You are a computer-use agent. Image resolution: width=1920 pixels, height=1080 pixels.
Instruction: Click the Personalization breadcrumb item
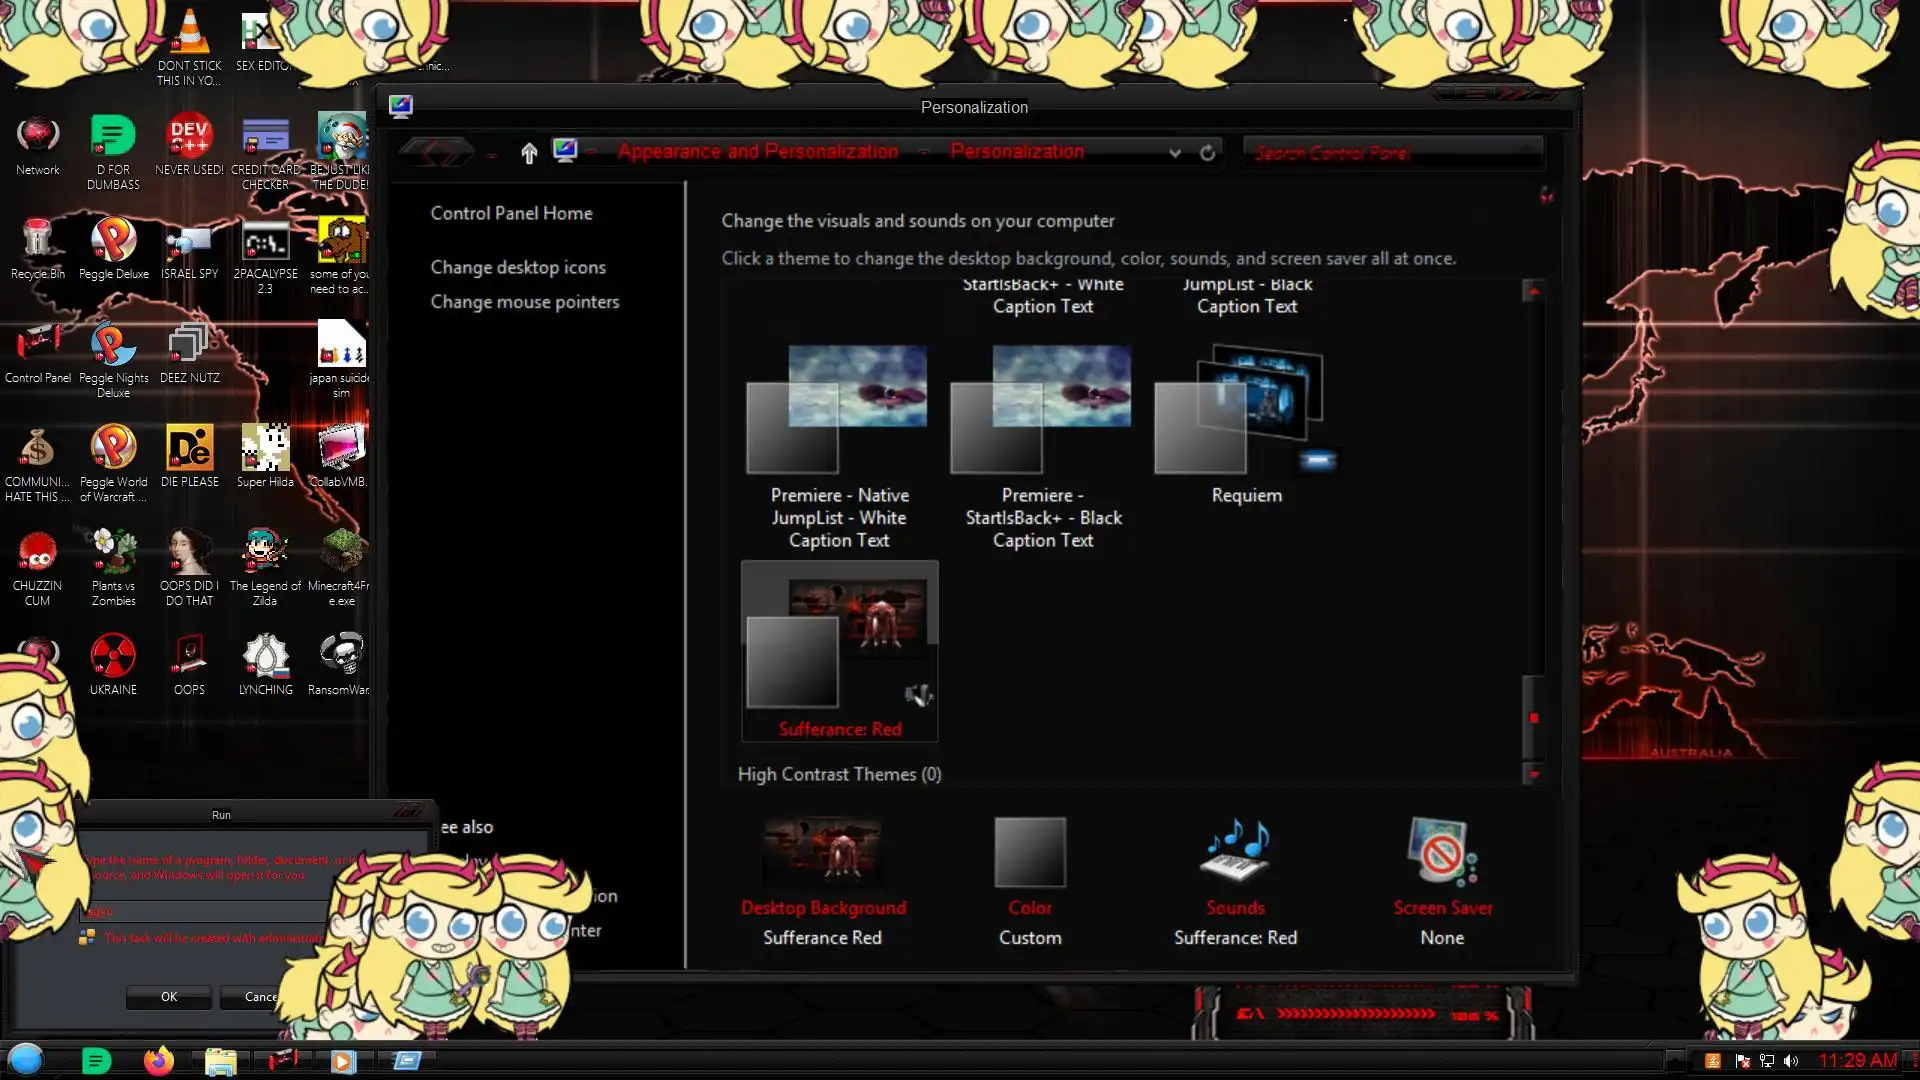1016,152
